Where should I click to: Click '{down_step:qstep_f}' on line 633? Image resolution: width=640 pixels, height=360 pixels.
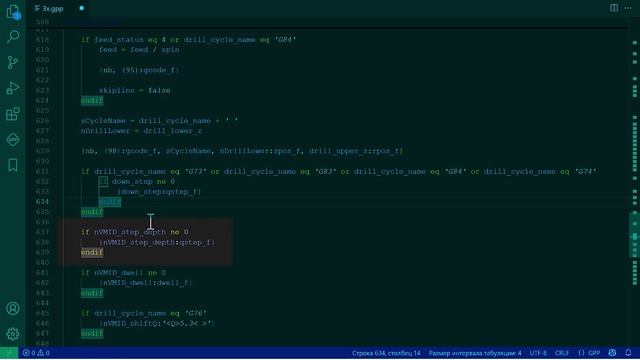point(159,192)
